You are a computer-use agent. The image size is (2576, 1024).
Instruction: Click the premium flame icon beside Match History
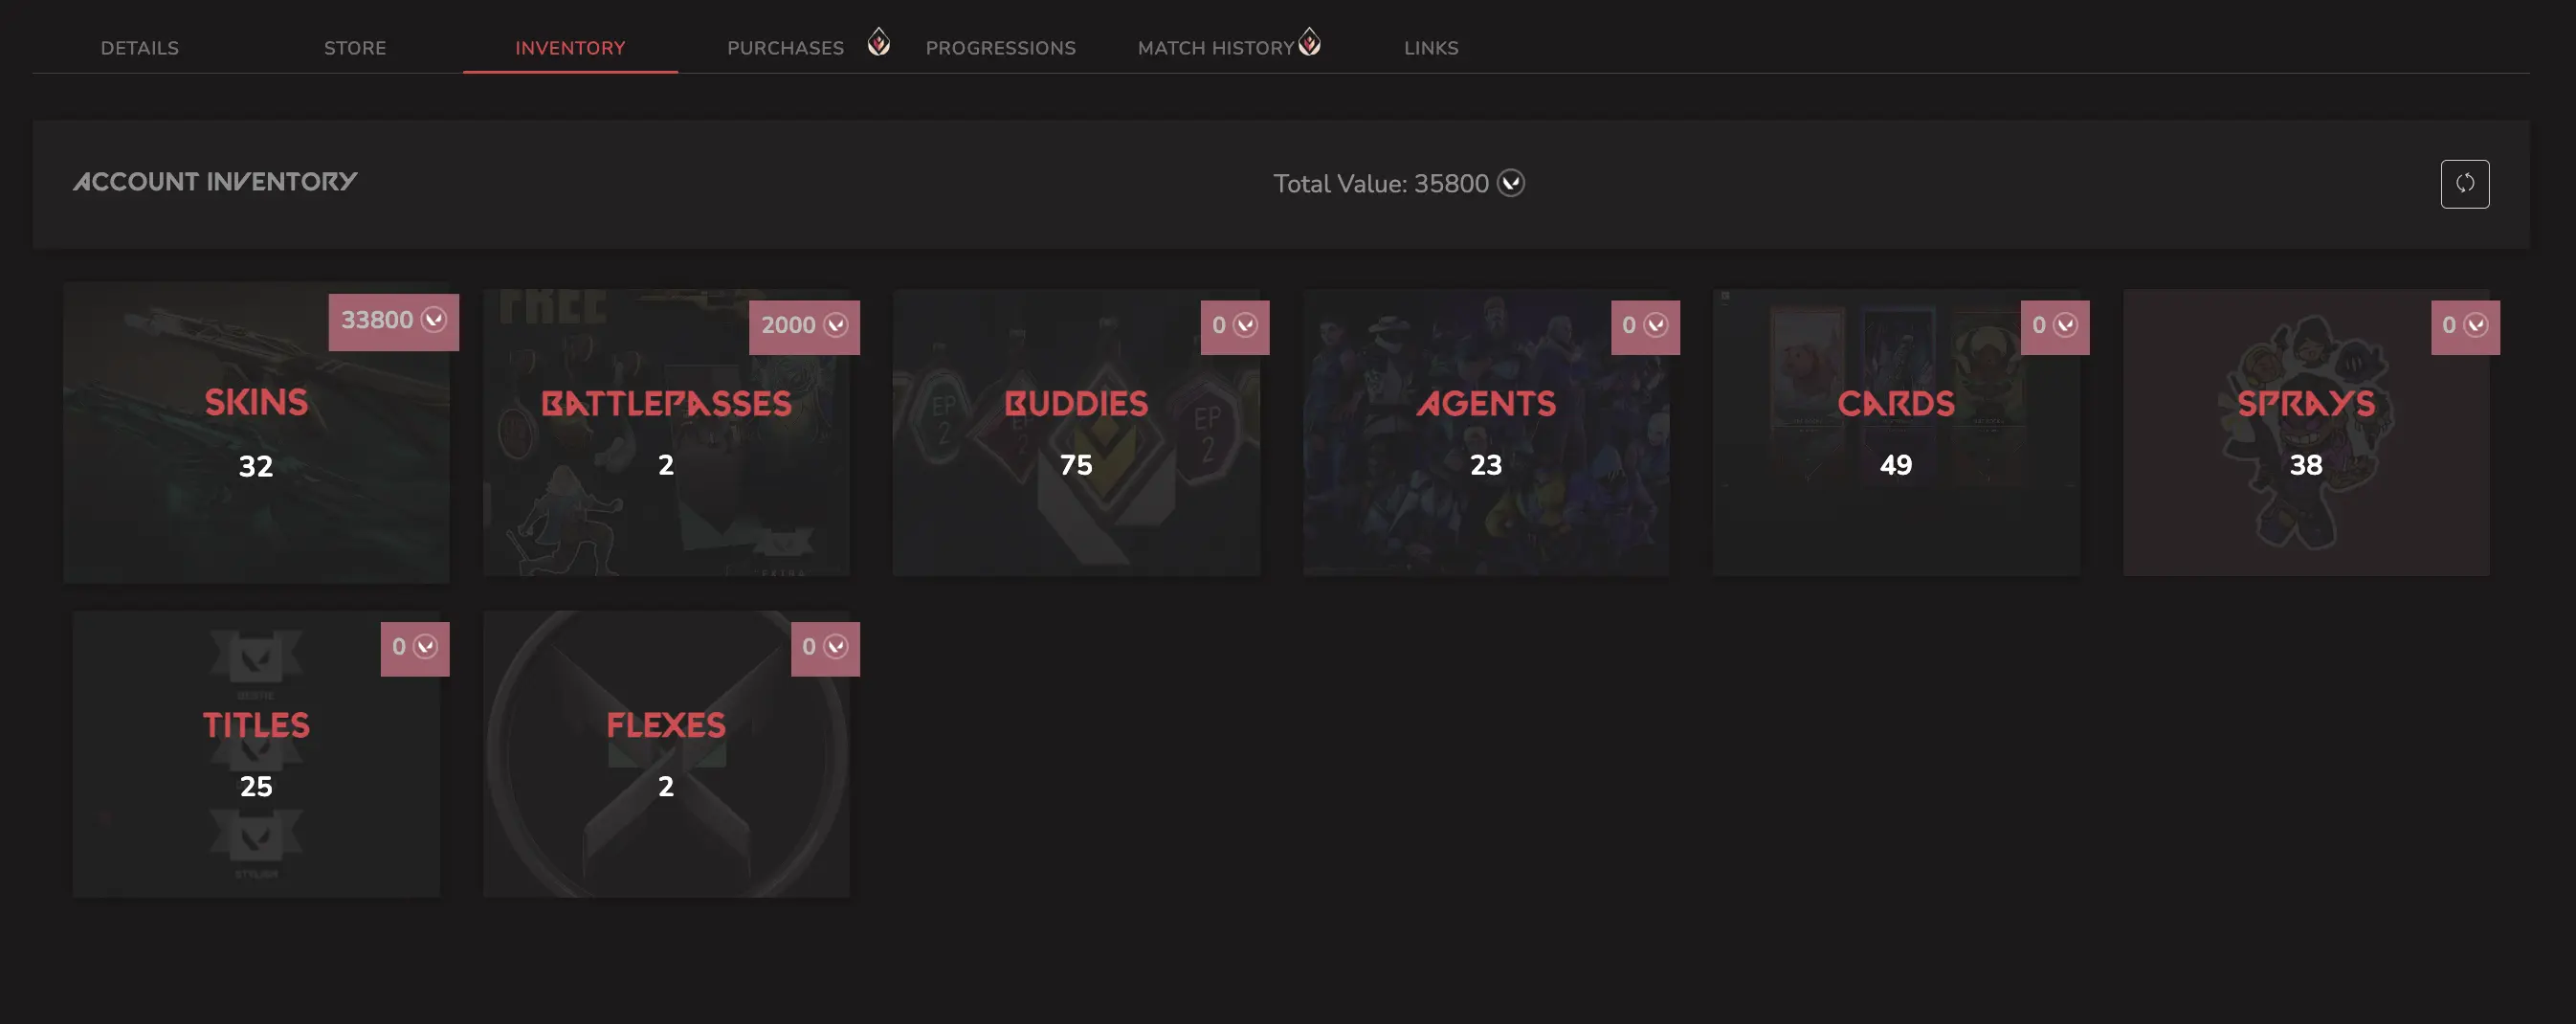[x=1309, y=42]
